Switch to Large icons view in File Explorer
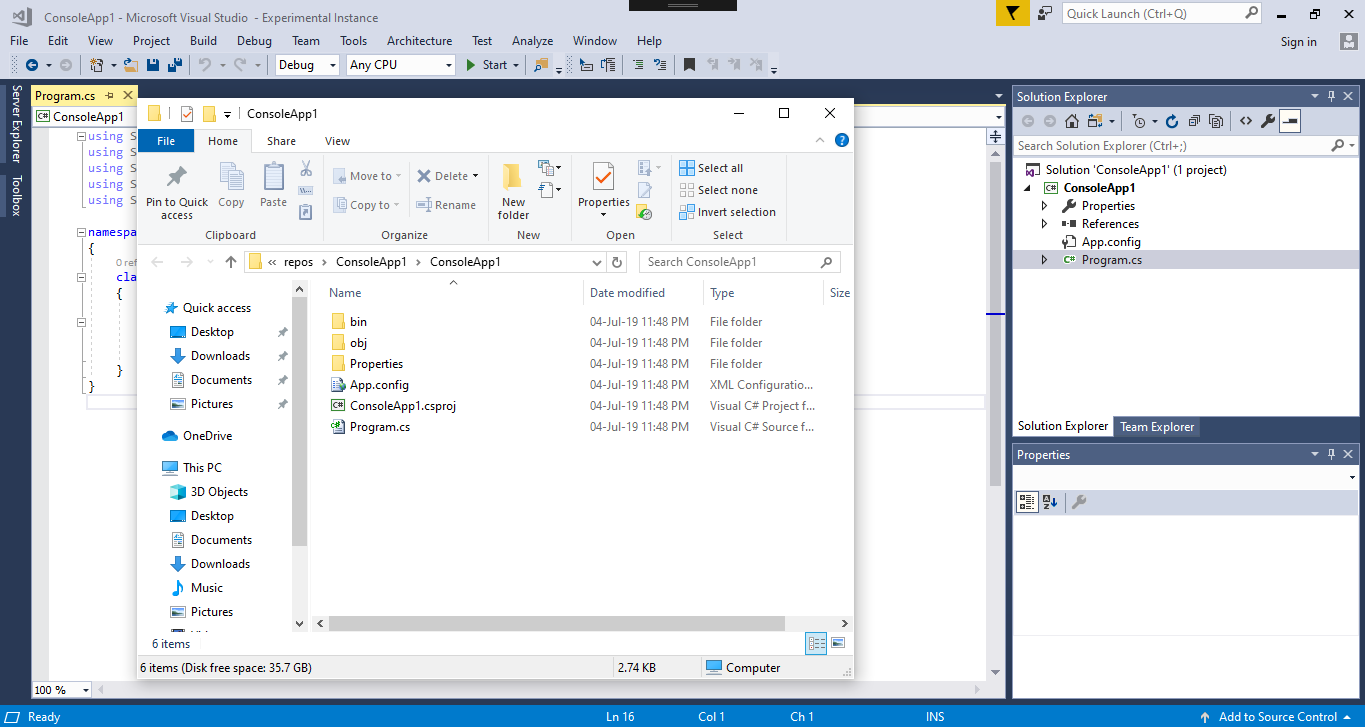 838,643
